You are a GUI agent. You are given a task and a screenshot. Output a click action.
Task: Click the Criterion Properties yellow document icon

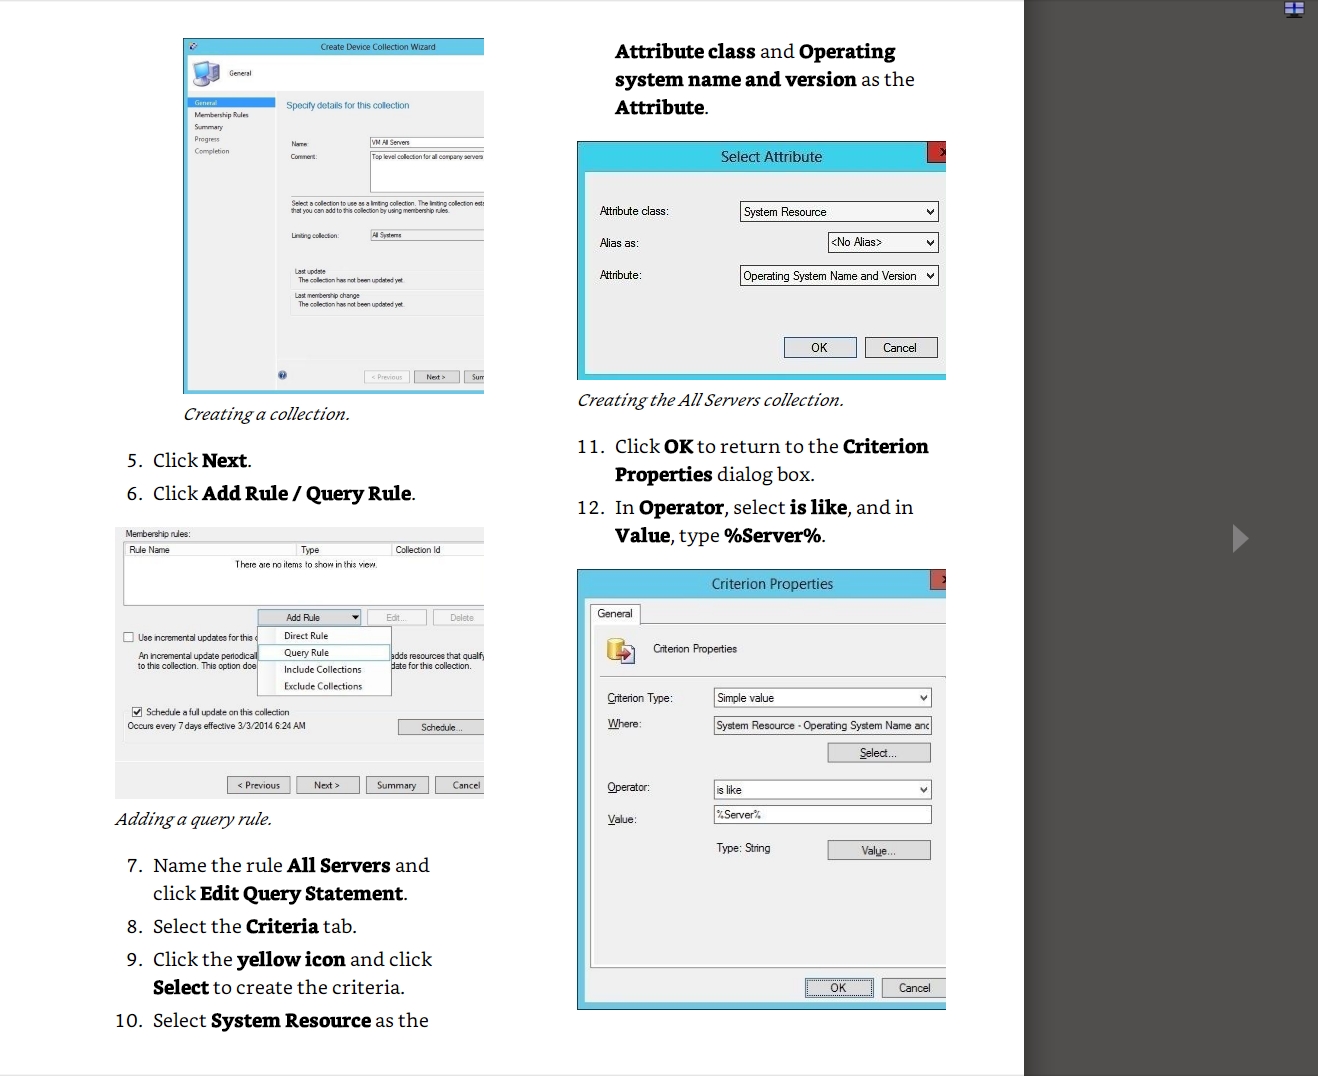click(x=620, y=650)
